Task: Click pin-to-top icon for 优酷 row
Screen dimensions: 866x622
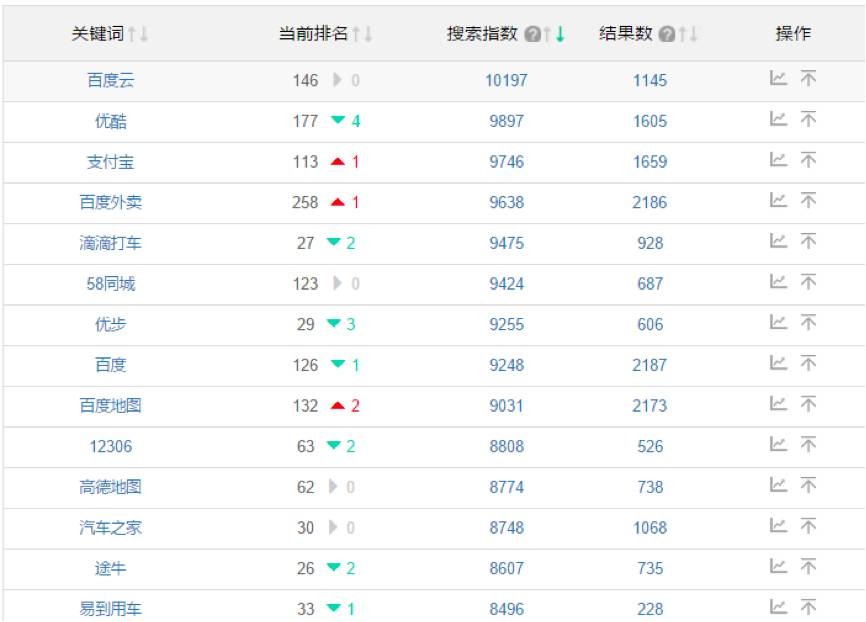Action: pyautogui.click(x=808, y=119)
